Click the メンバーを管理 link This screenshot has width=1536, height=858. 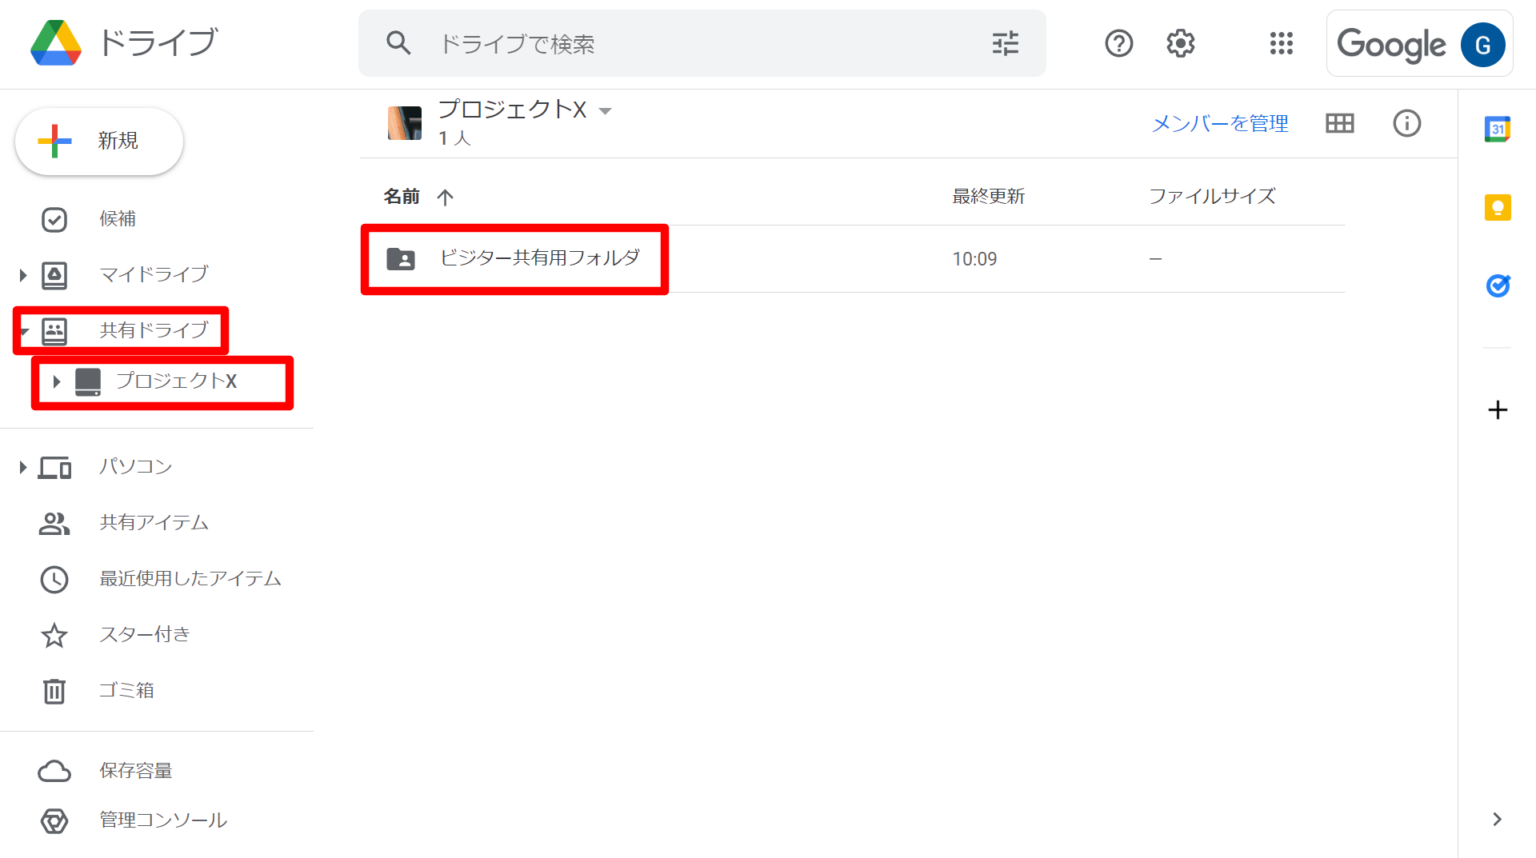1220,123
